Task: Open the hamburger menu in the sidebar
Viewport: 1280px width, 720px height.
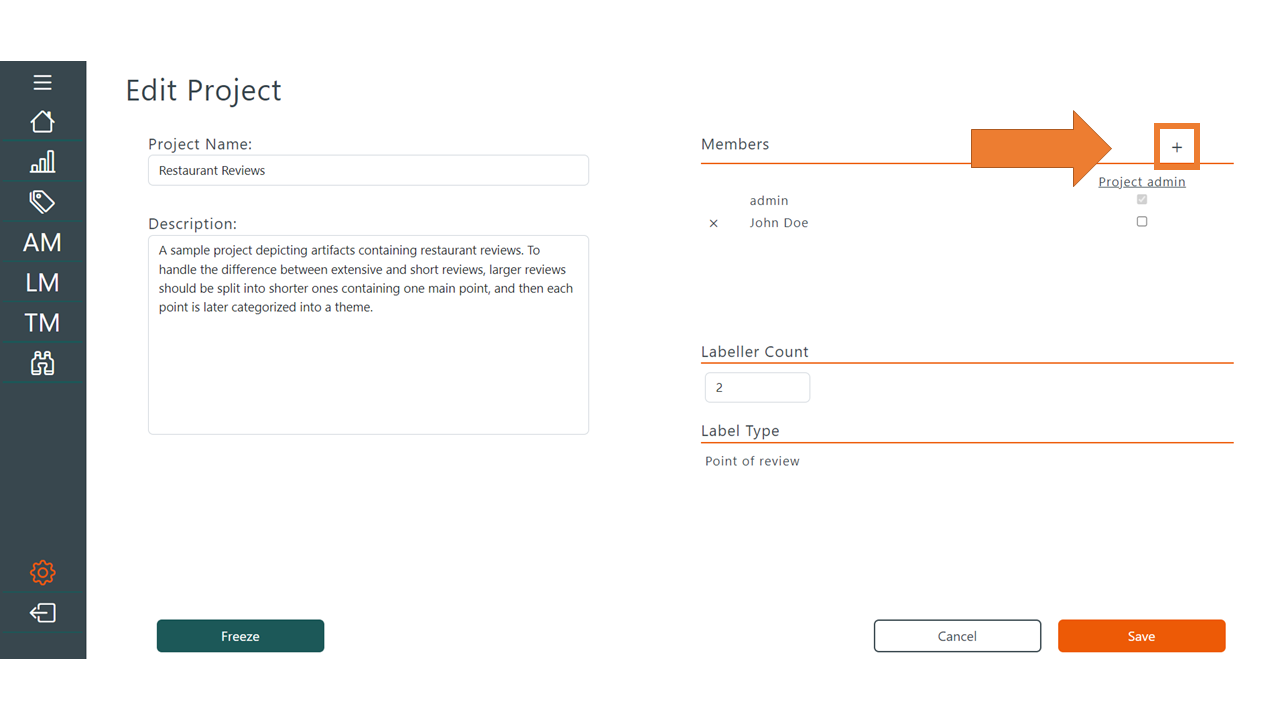Action: [x=42, y=82]
